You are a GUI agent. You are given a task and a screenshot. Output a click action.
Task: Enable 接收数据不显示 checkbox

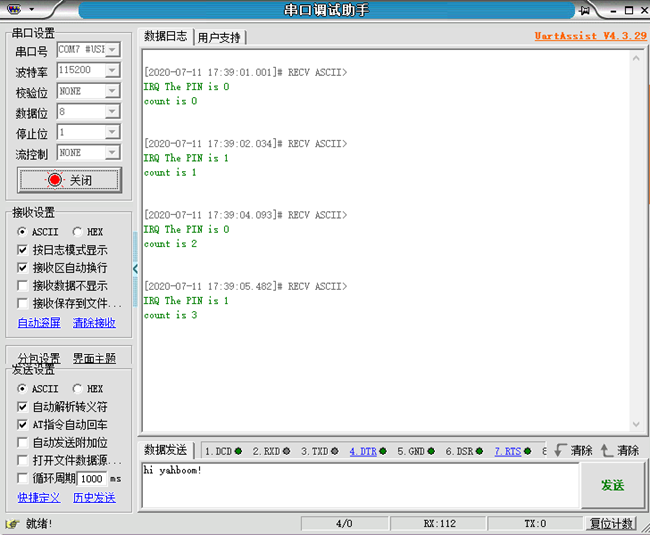[22, 286]
